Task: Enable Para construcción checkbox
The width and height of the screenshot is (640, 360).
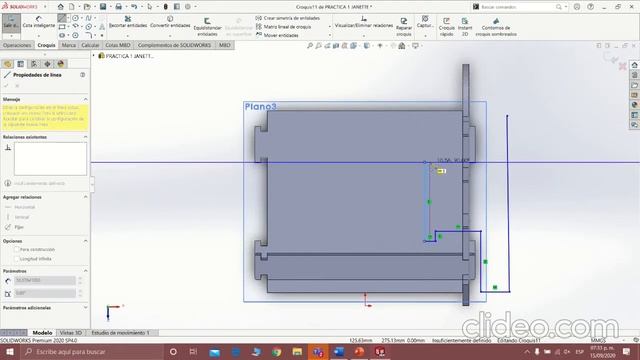Action: coord(17,249)
